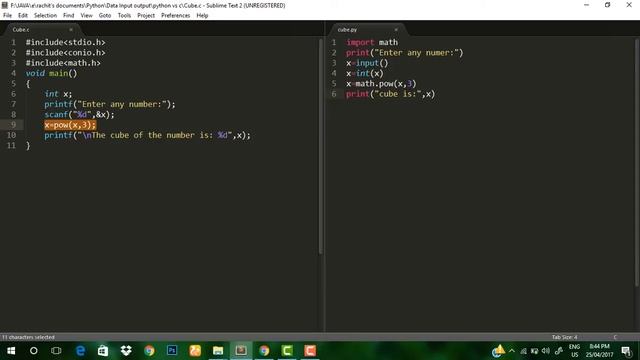Screen dimensions: 640x360
Task: Open the Help menu
Action: point(202,16)
